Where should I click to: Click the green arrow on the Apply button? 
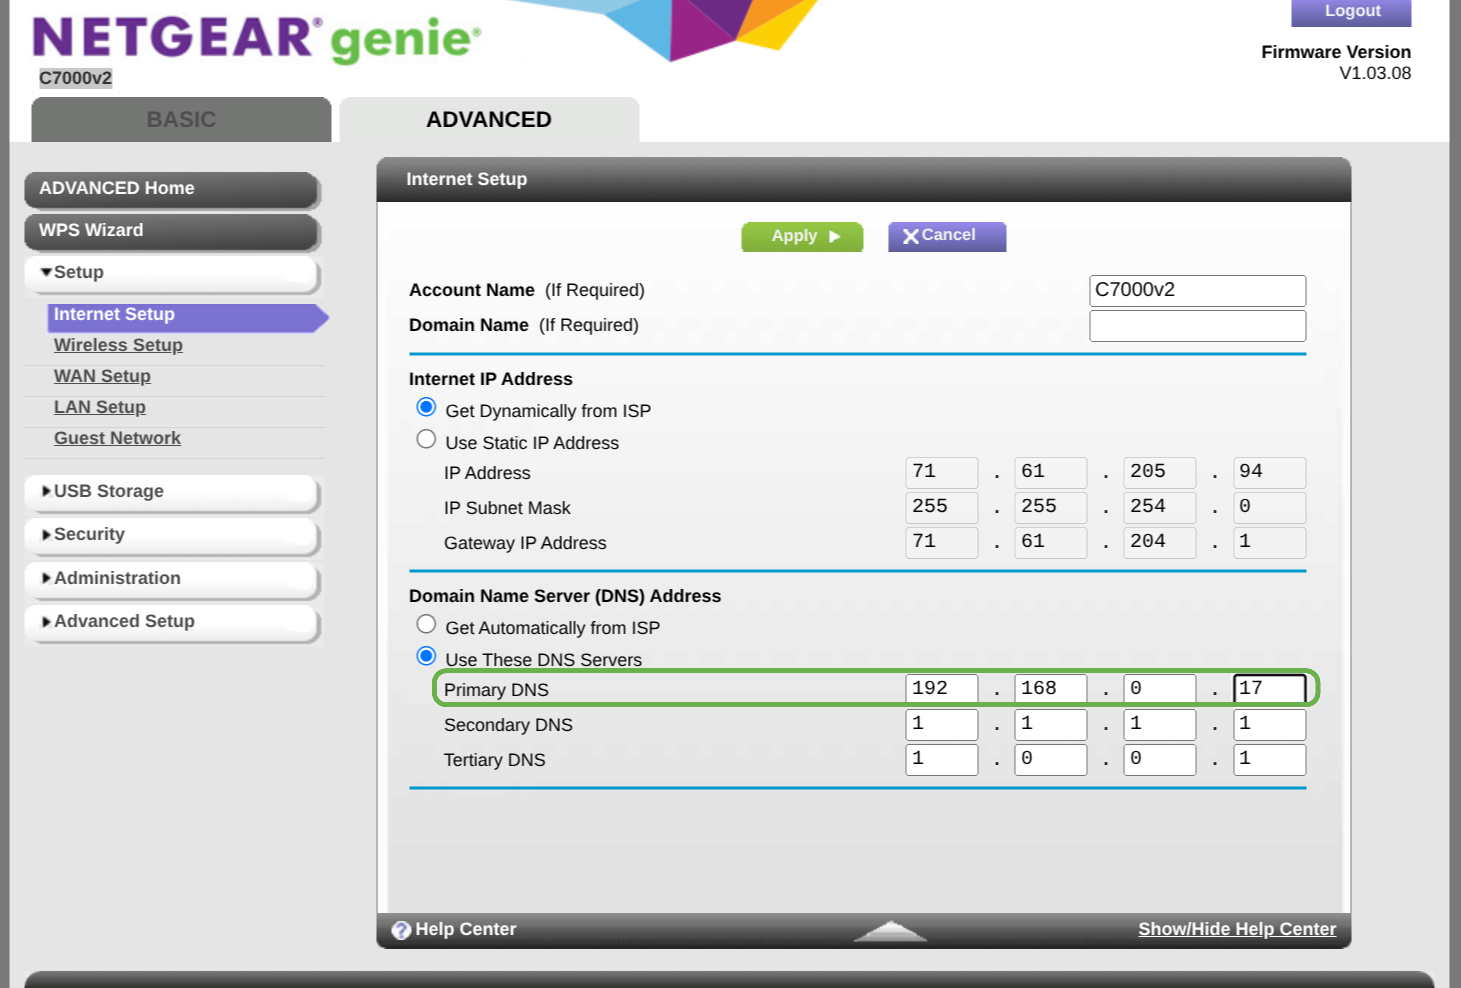click(x=832, y=236)
